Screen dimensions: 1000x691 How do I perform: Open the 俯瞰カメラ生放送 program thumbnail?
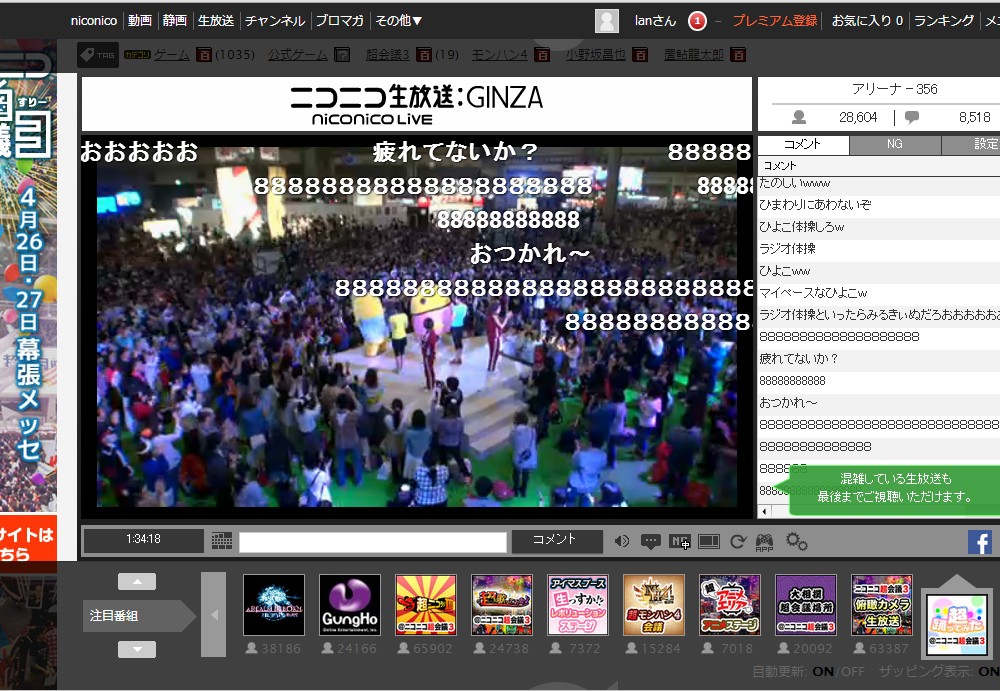pyautogui.click(x=881, y=605)
